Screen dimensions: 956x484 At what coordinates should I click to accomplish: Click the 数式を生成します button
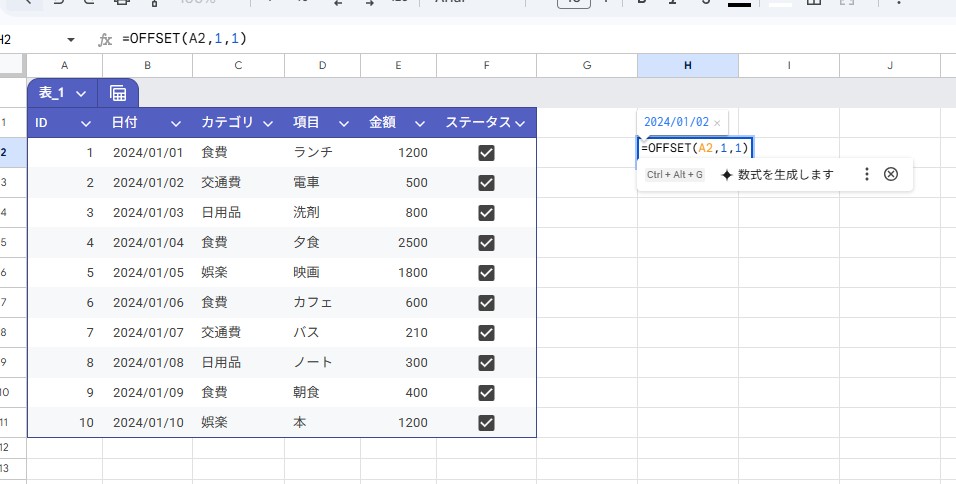(785, 174)
